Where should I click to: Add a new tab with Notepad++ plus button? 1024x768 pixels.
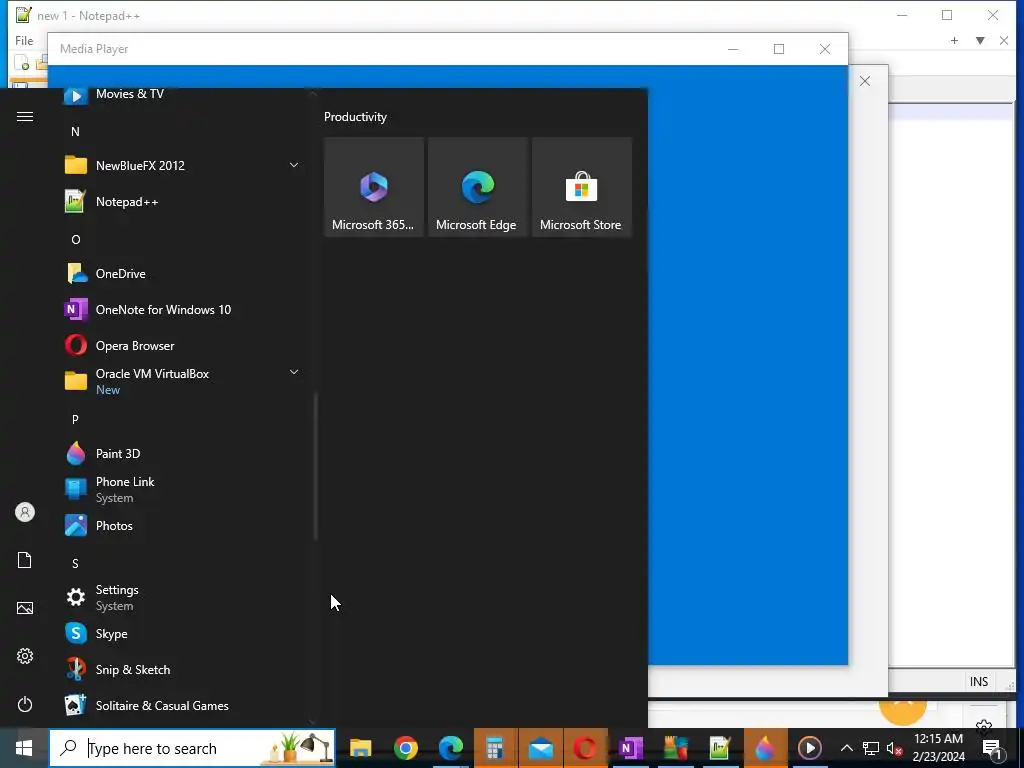click(954, 40)
